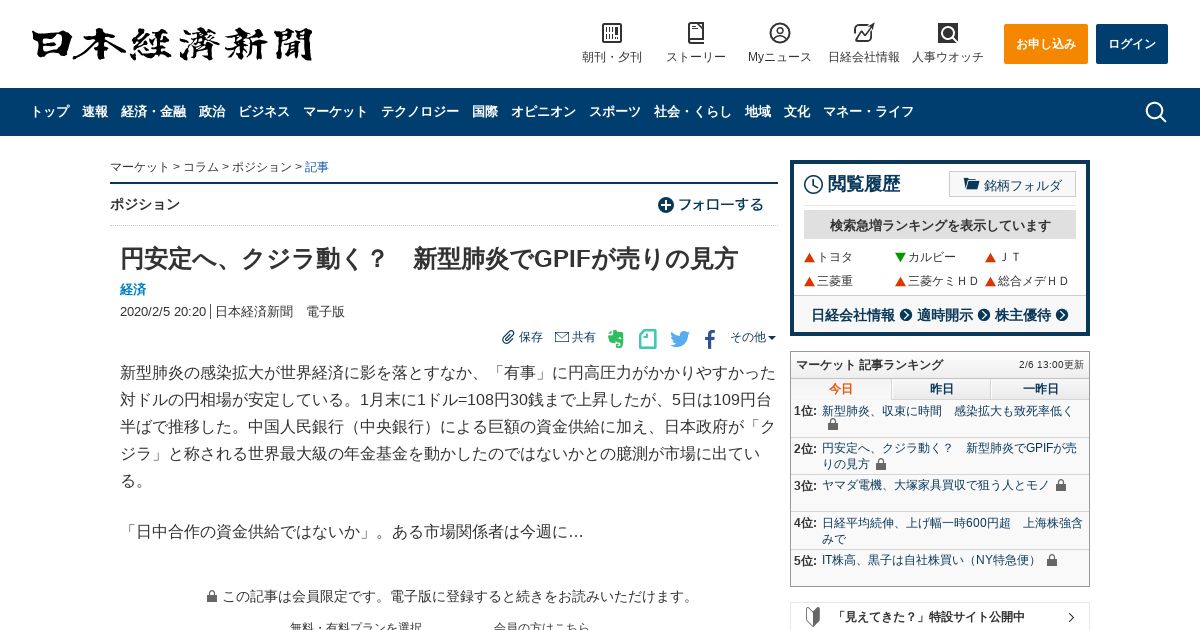Open the ビジネス navigation item
The width and height of the screenshot is (1200, 630).
tap(264, 112)
